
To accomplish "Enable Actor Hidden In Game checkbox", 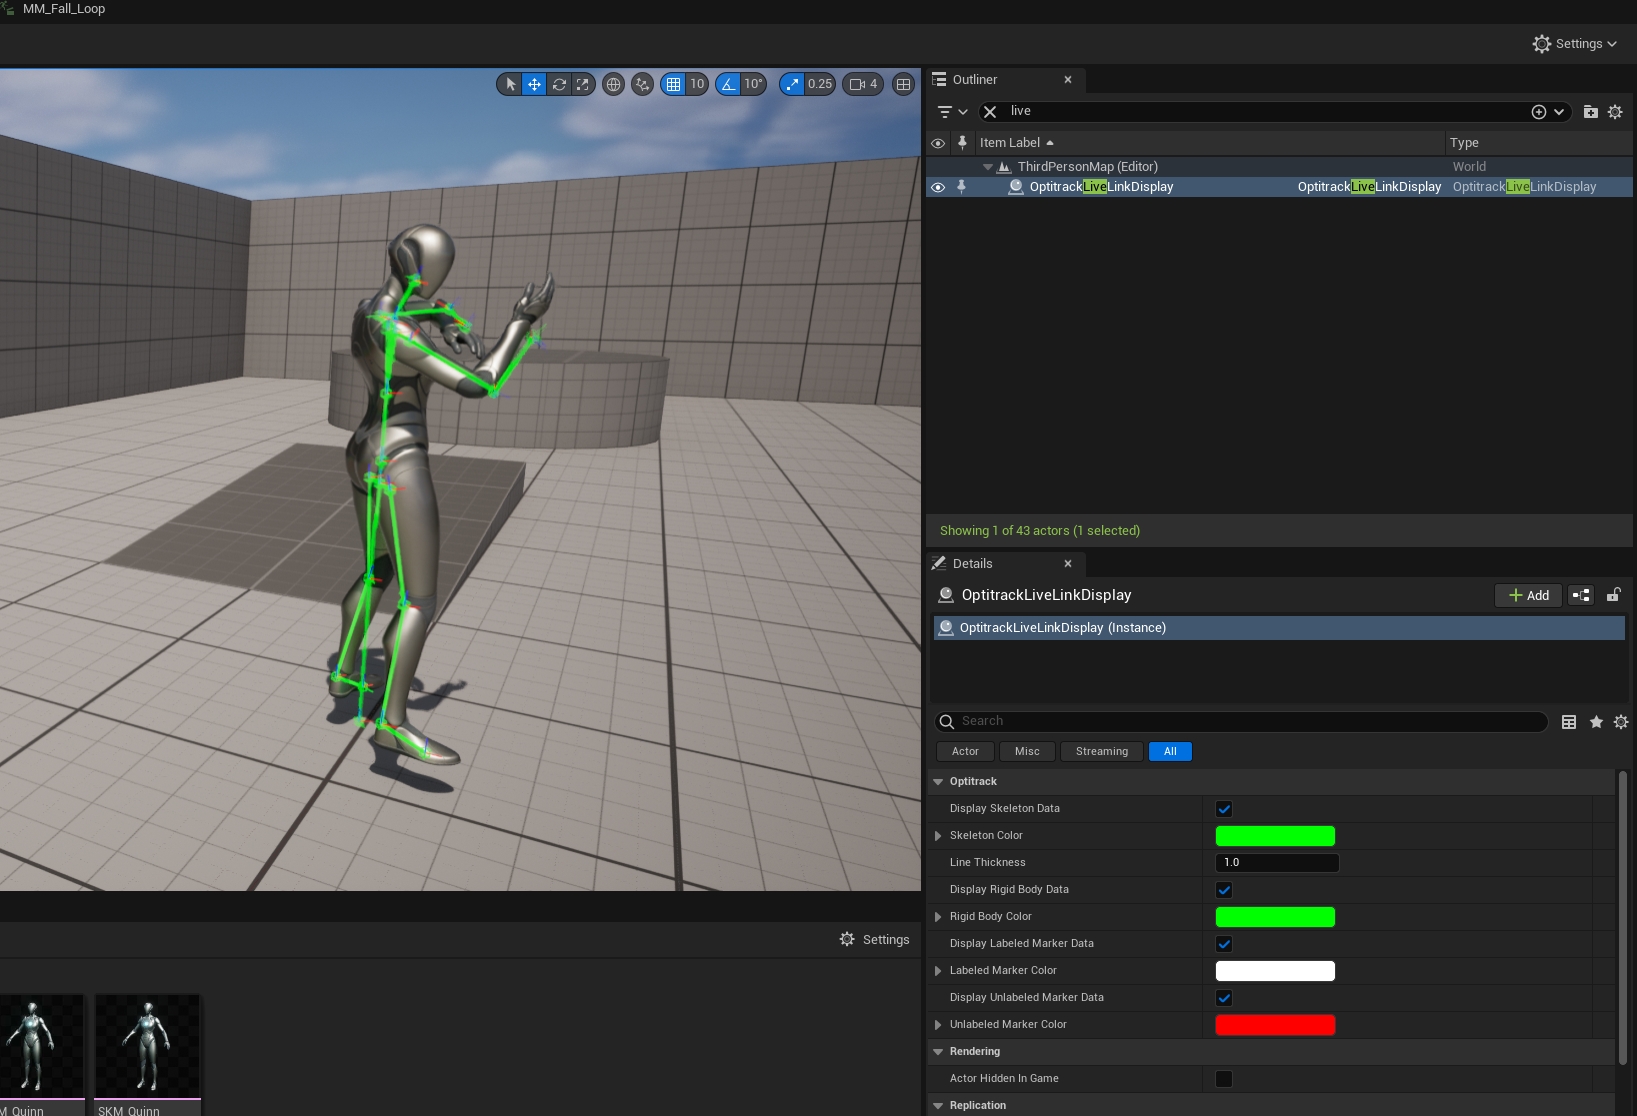I will (x=1224, y=1079).
